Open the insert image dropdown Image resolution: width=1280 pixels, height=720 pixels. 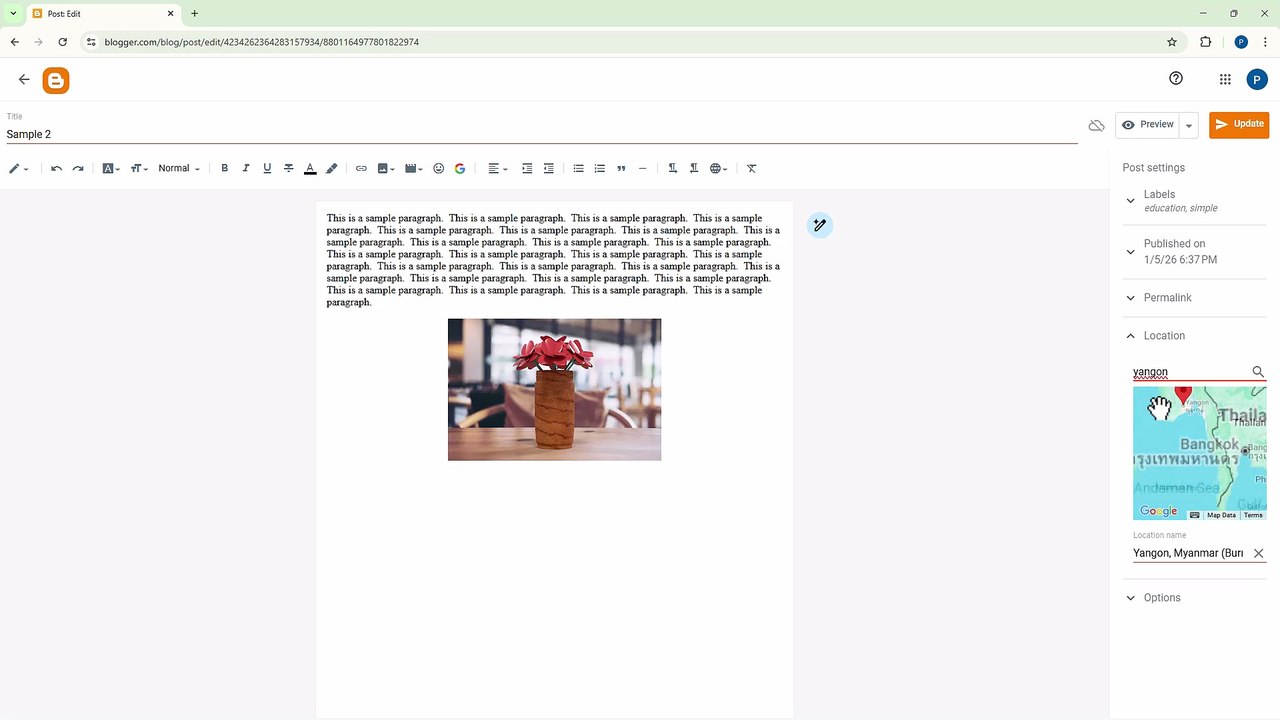coord(386,169)
